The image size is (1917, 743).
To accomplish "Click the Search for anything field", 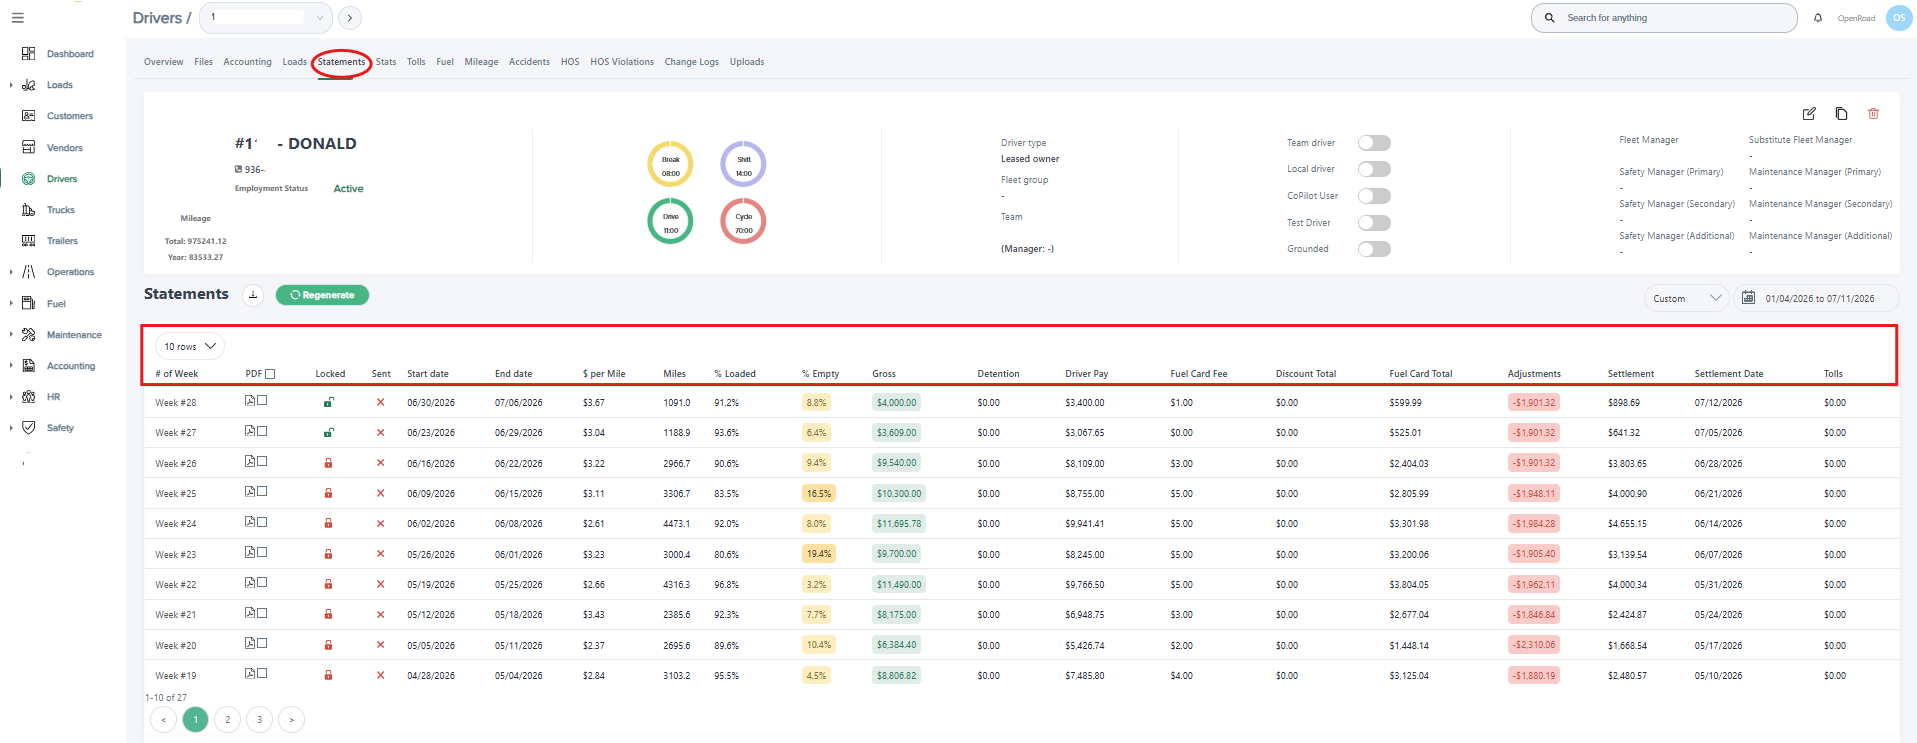I will pos(1664,18).
